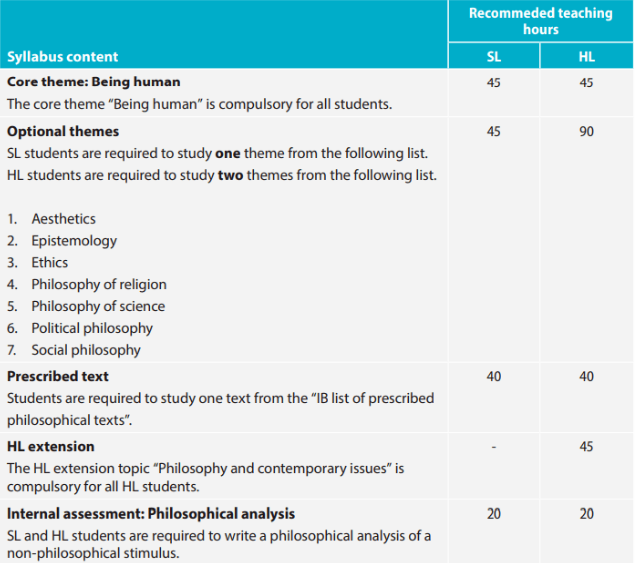The width and height of the screenshot is (636, 563).
Task: Click the 'Syllabus content' column header
Action: pos(62,56)
